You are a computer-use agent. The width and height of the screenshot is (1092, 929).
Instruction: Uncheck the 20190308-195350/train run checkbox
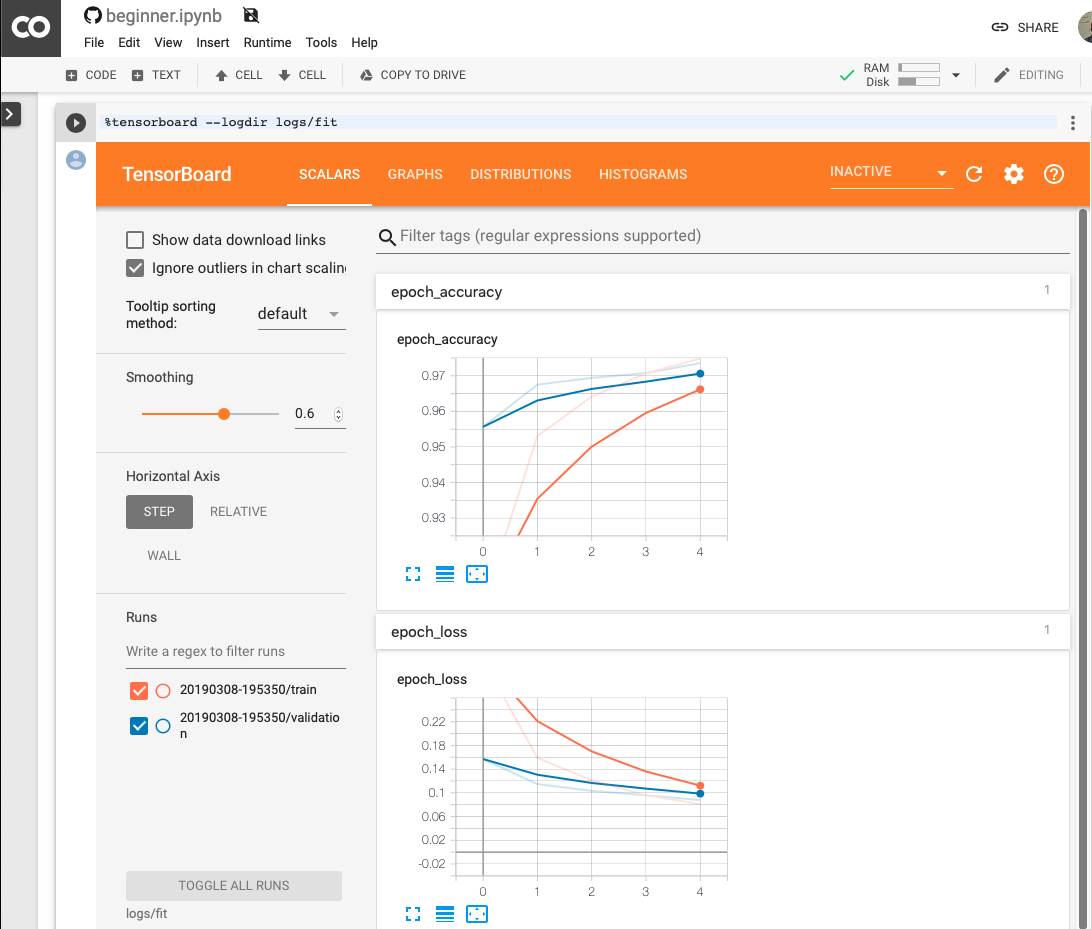139,690
